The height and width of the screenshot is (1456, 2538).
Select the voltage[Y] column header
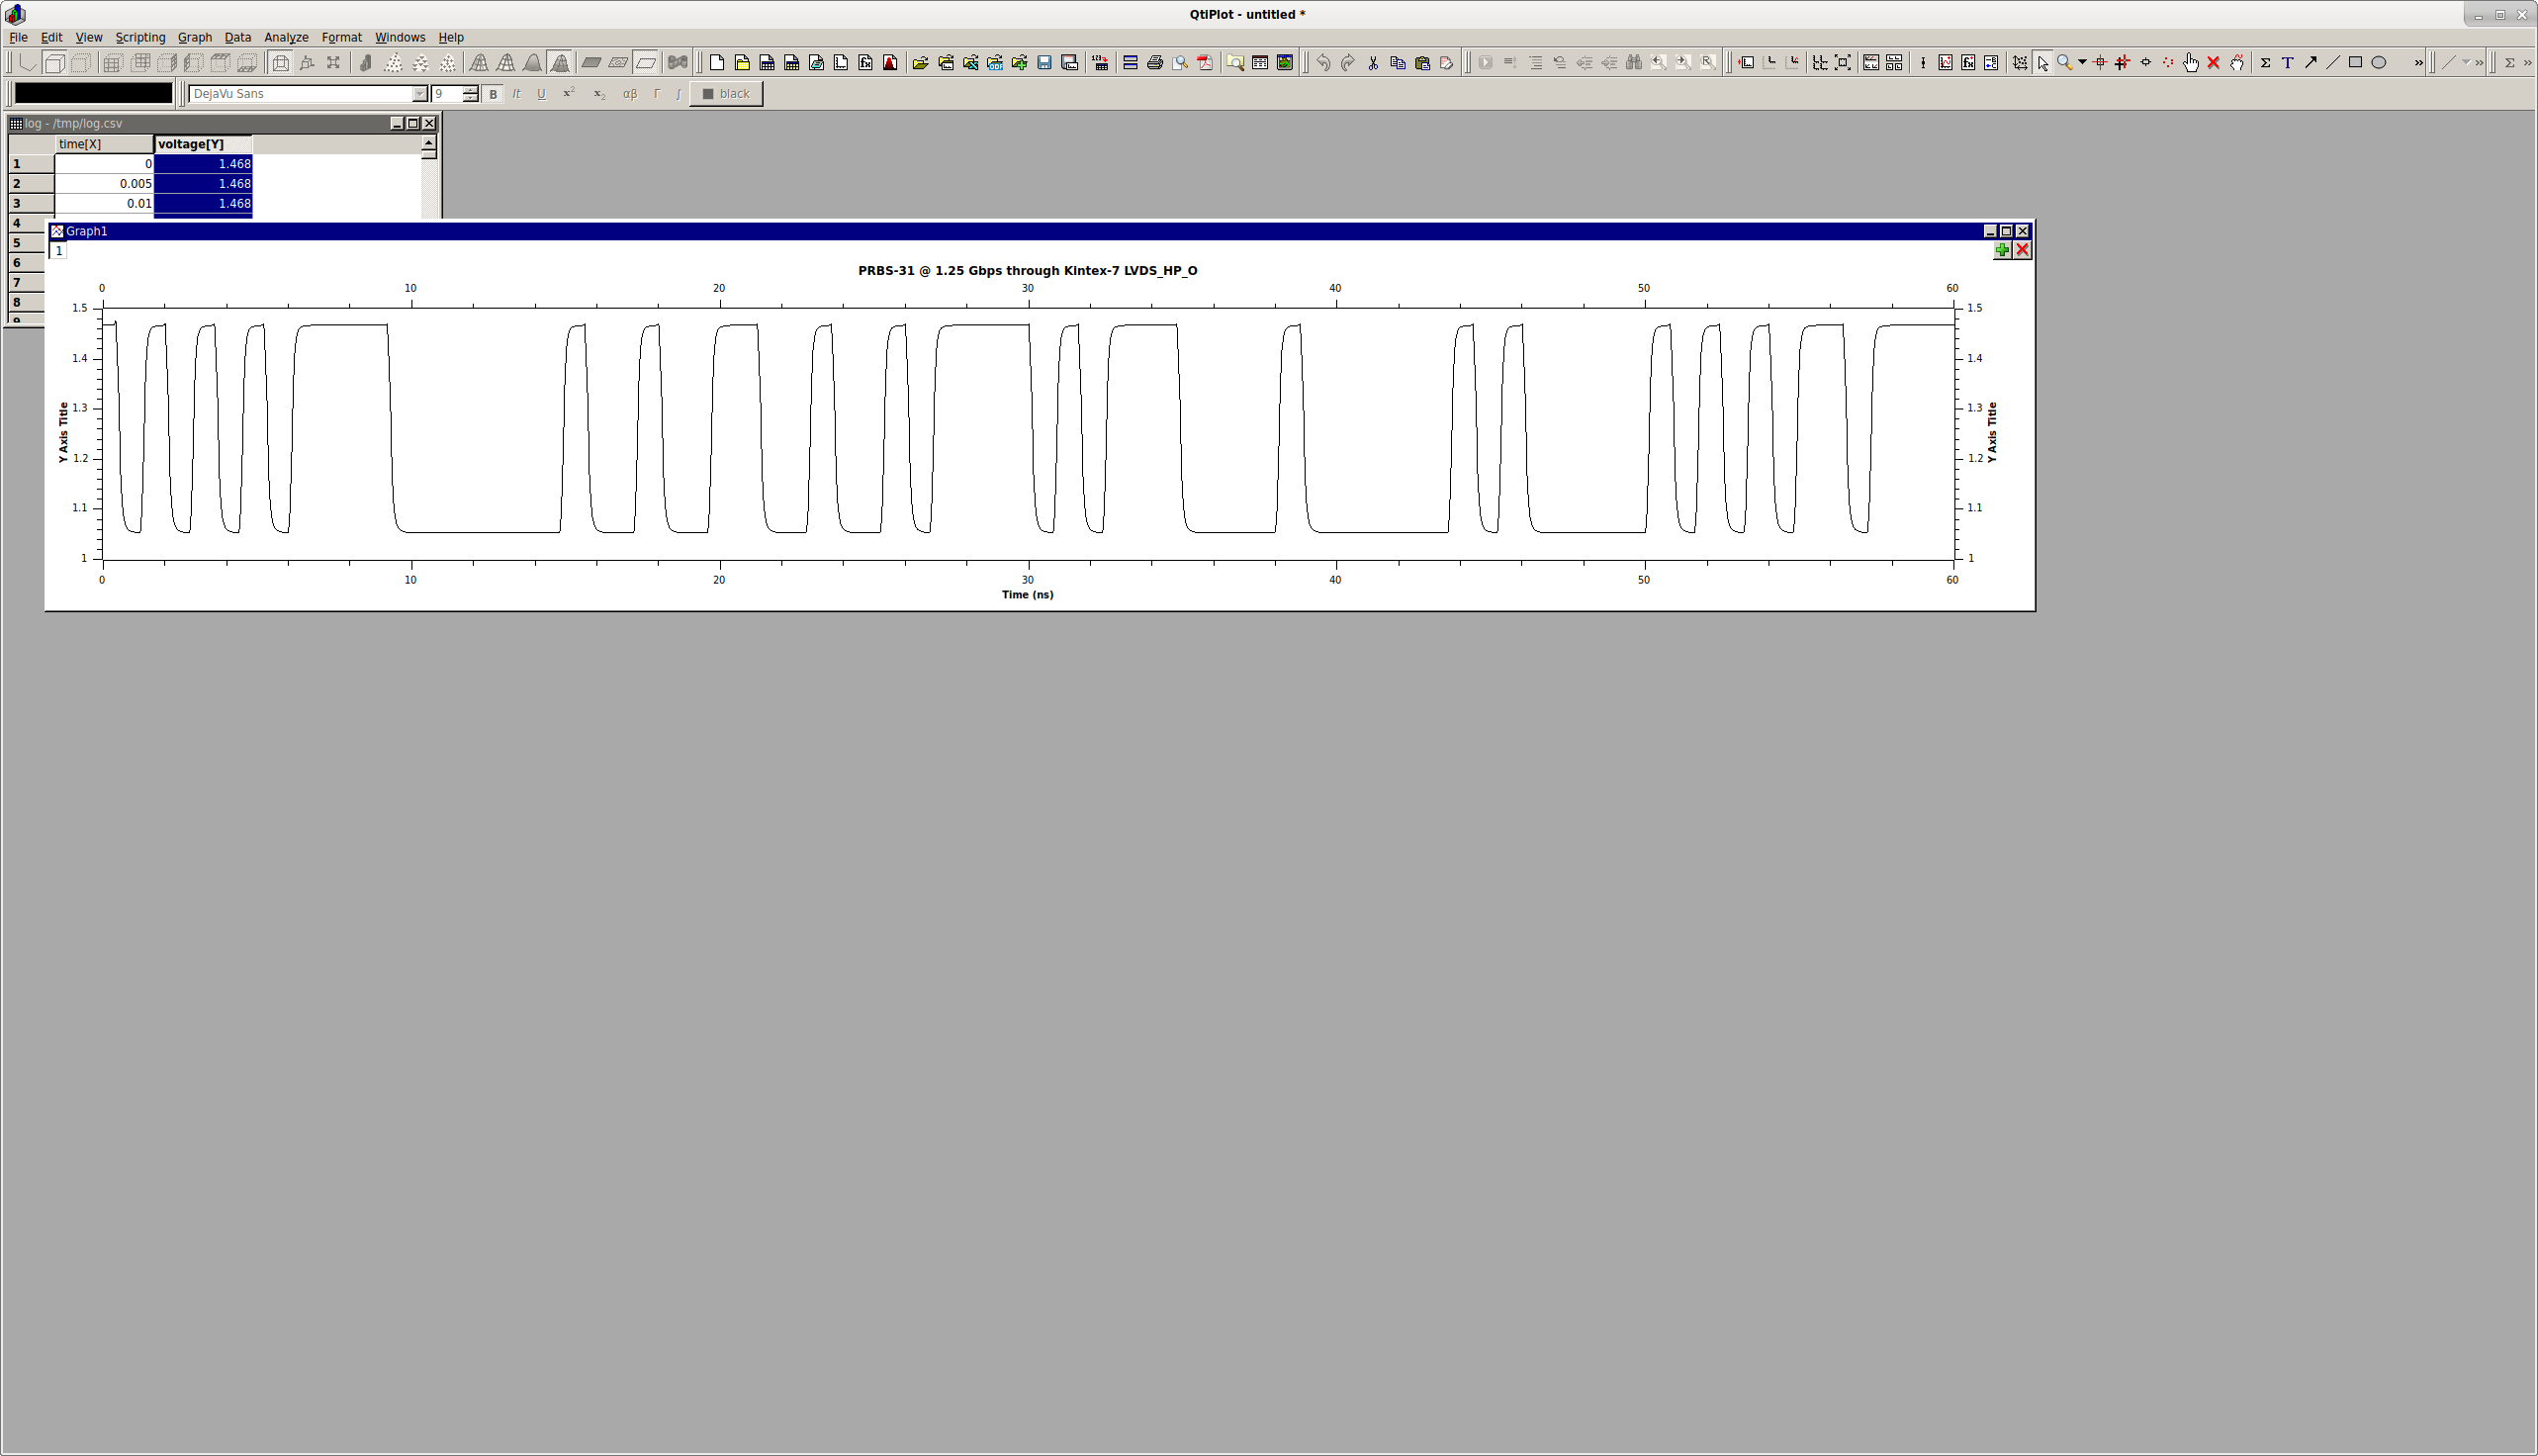204,144
